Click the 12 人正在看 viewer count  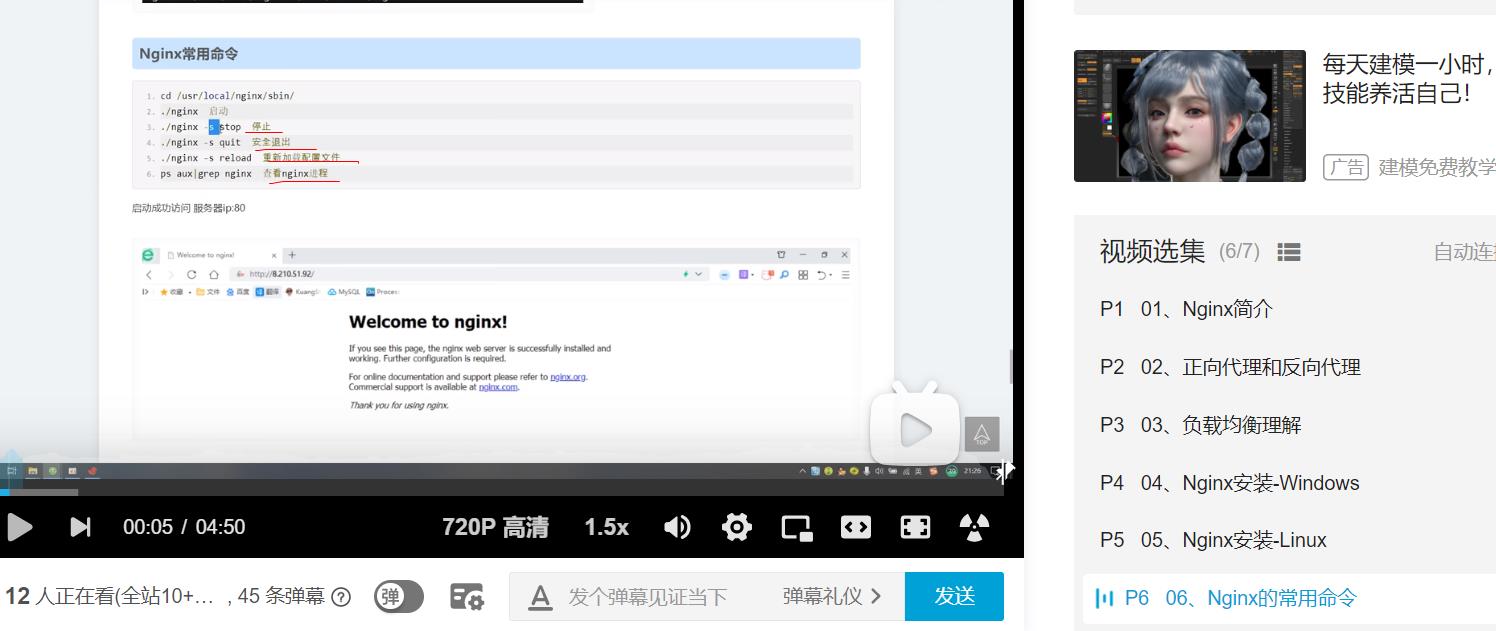(x=110, y=597)
